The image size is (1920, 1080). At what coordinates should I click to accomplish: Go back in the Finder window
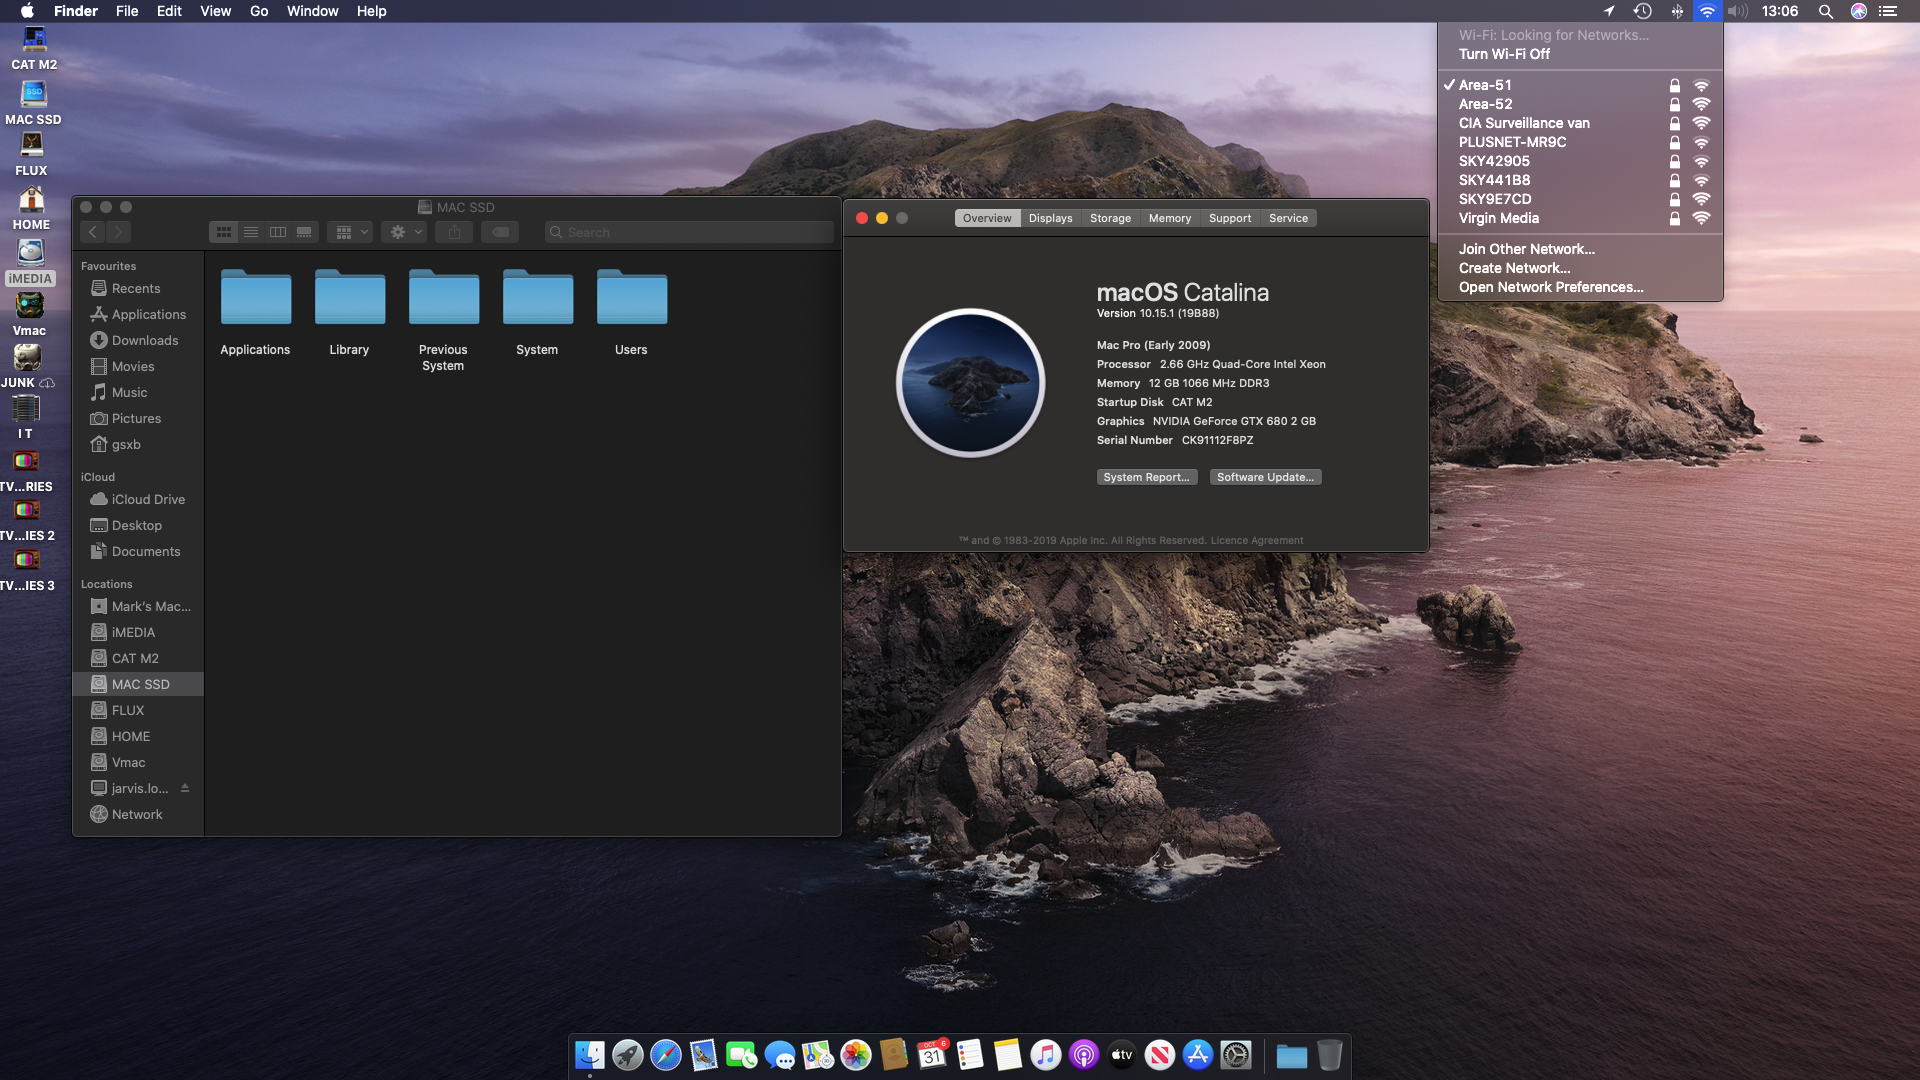93,232
